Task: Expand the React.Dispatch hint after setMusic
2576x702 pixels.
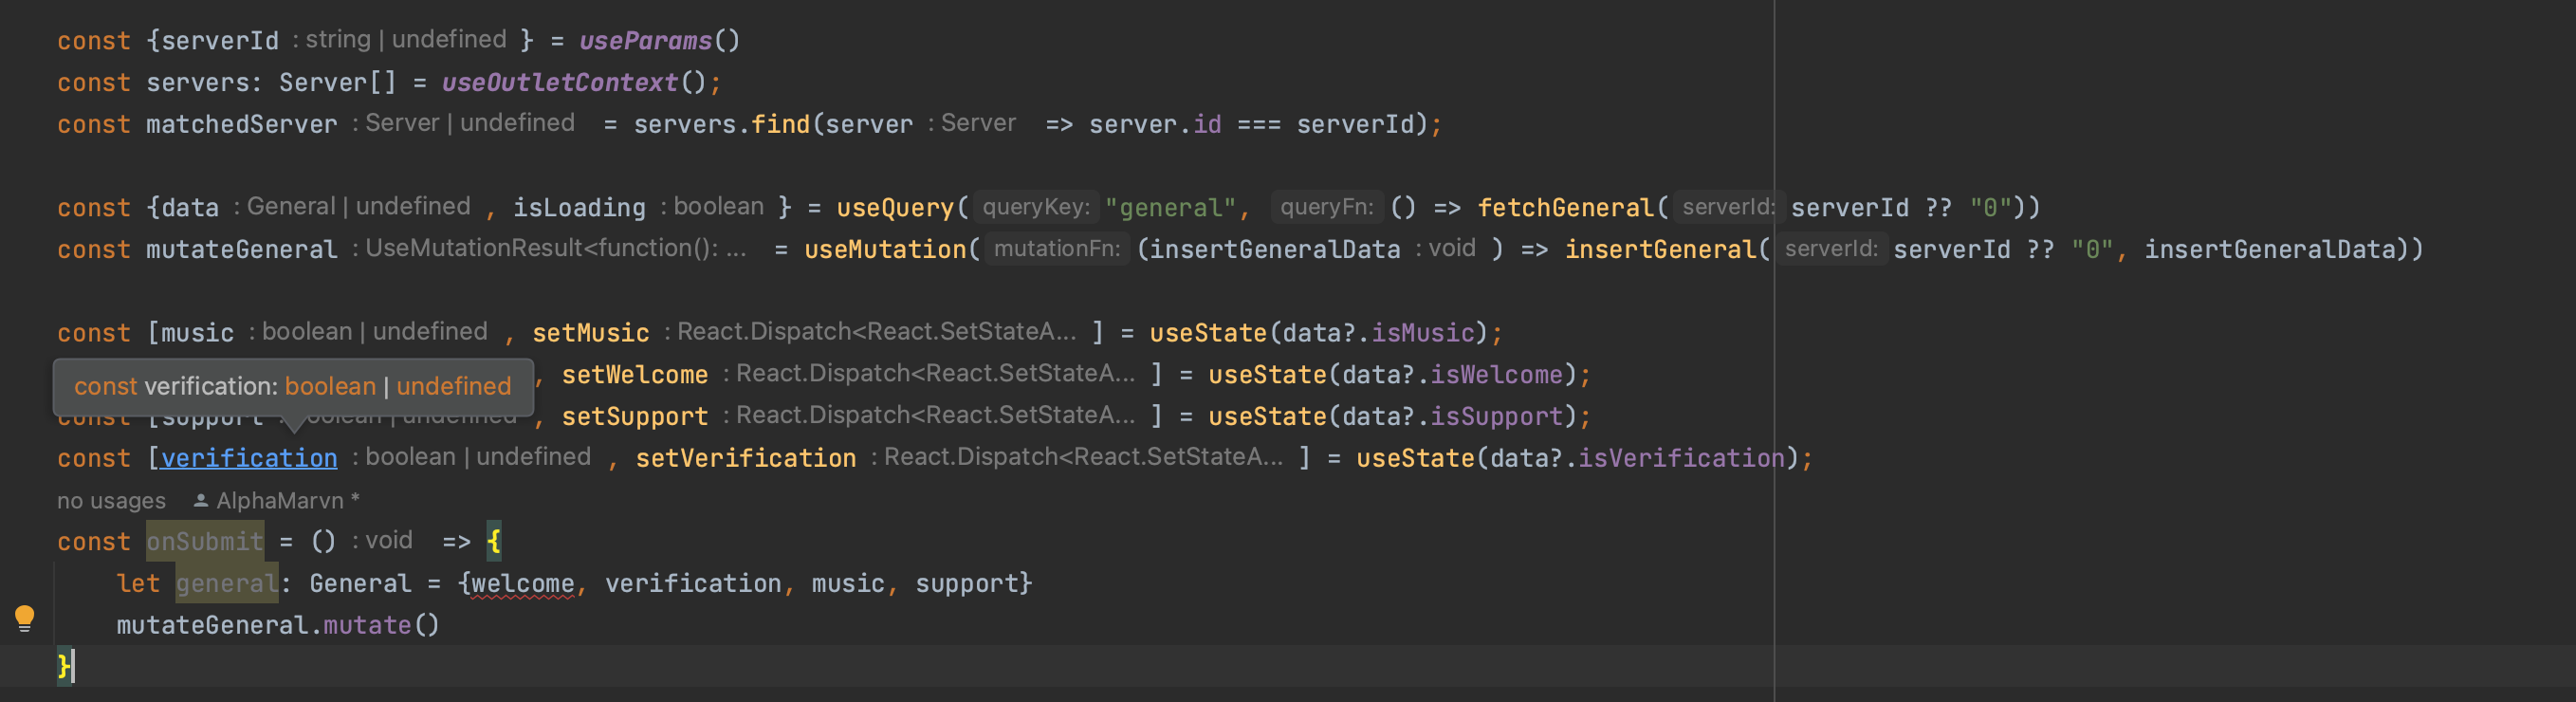Action: click(x=876, y=332)
